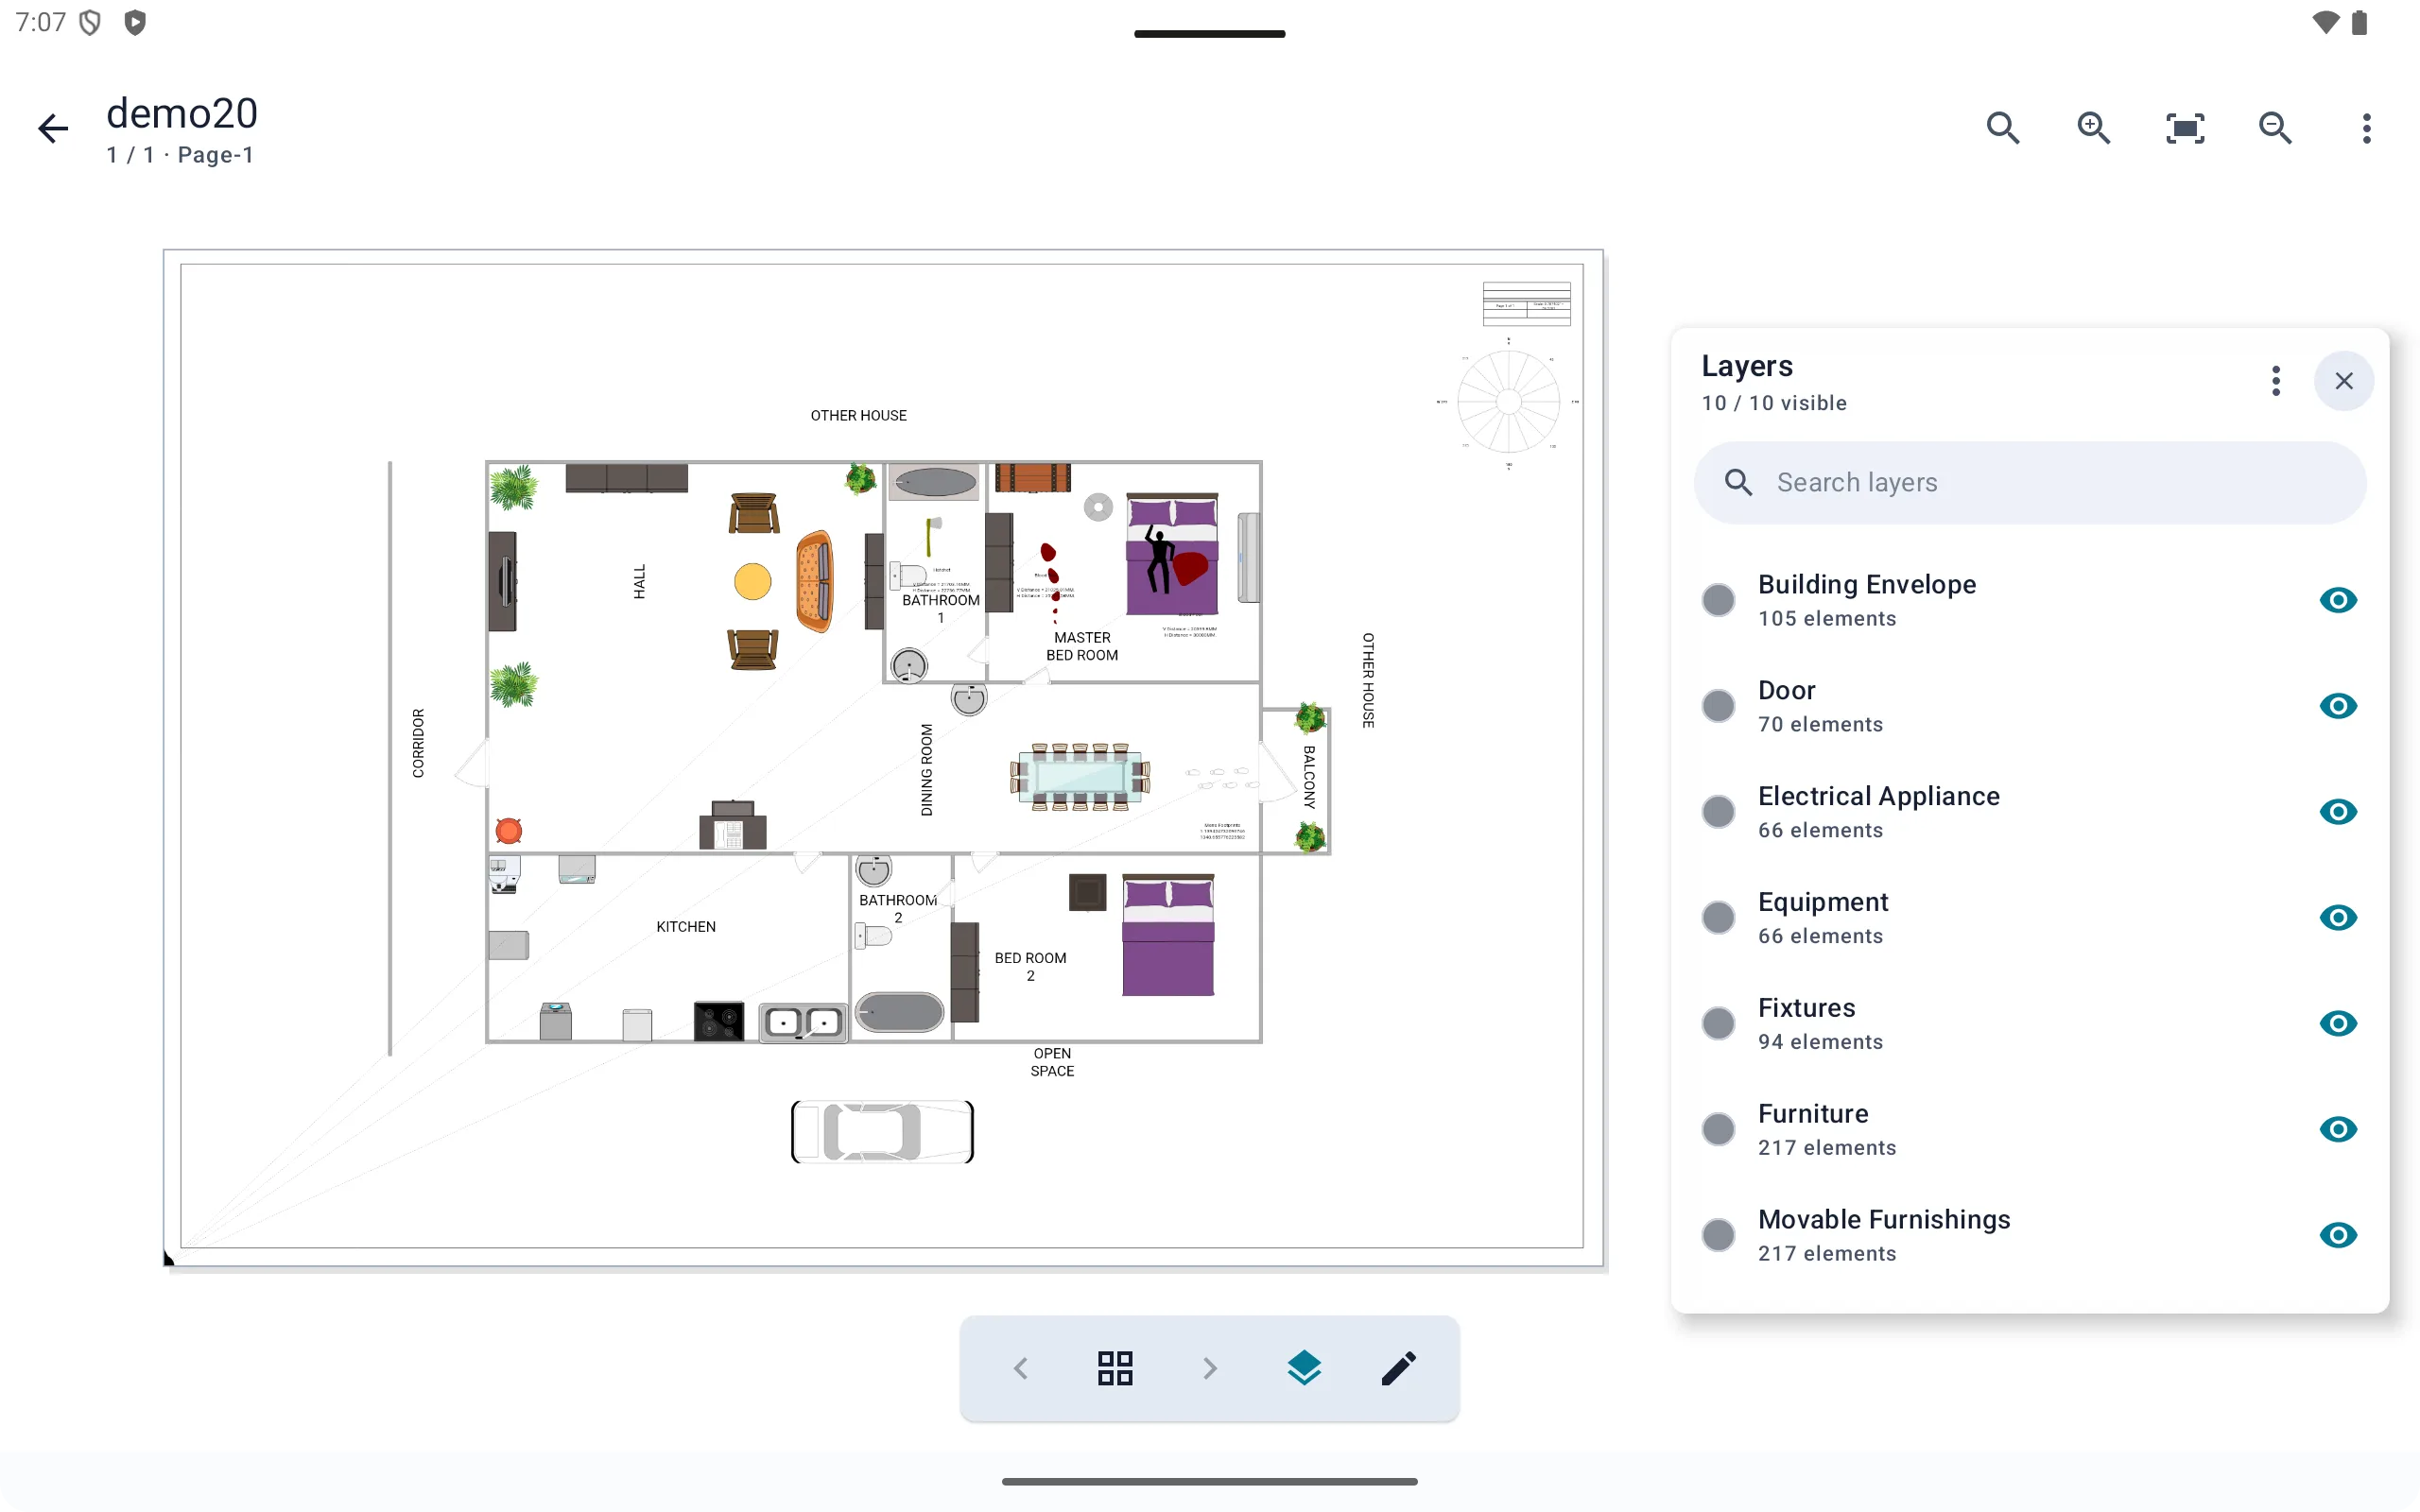Image resolution: width=2420 pixels, height=1512 pixels.
Task: Select the Door layer name
Action: [1787, 690]
